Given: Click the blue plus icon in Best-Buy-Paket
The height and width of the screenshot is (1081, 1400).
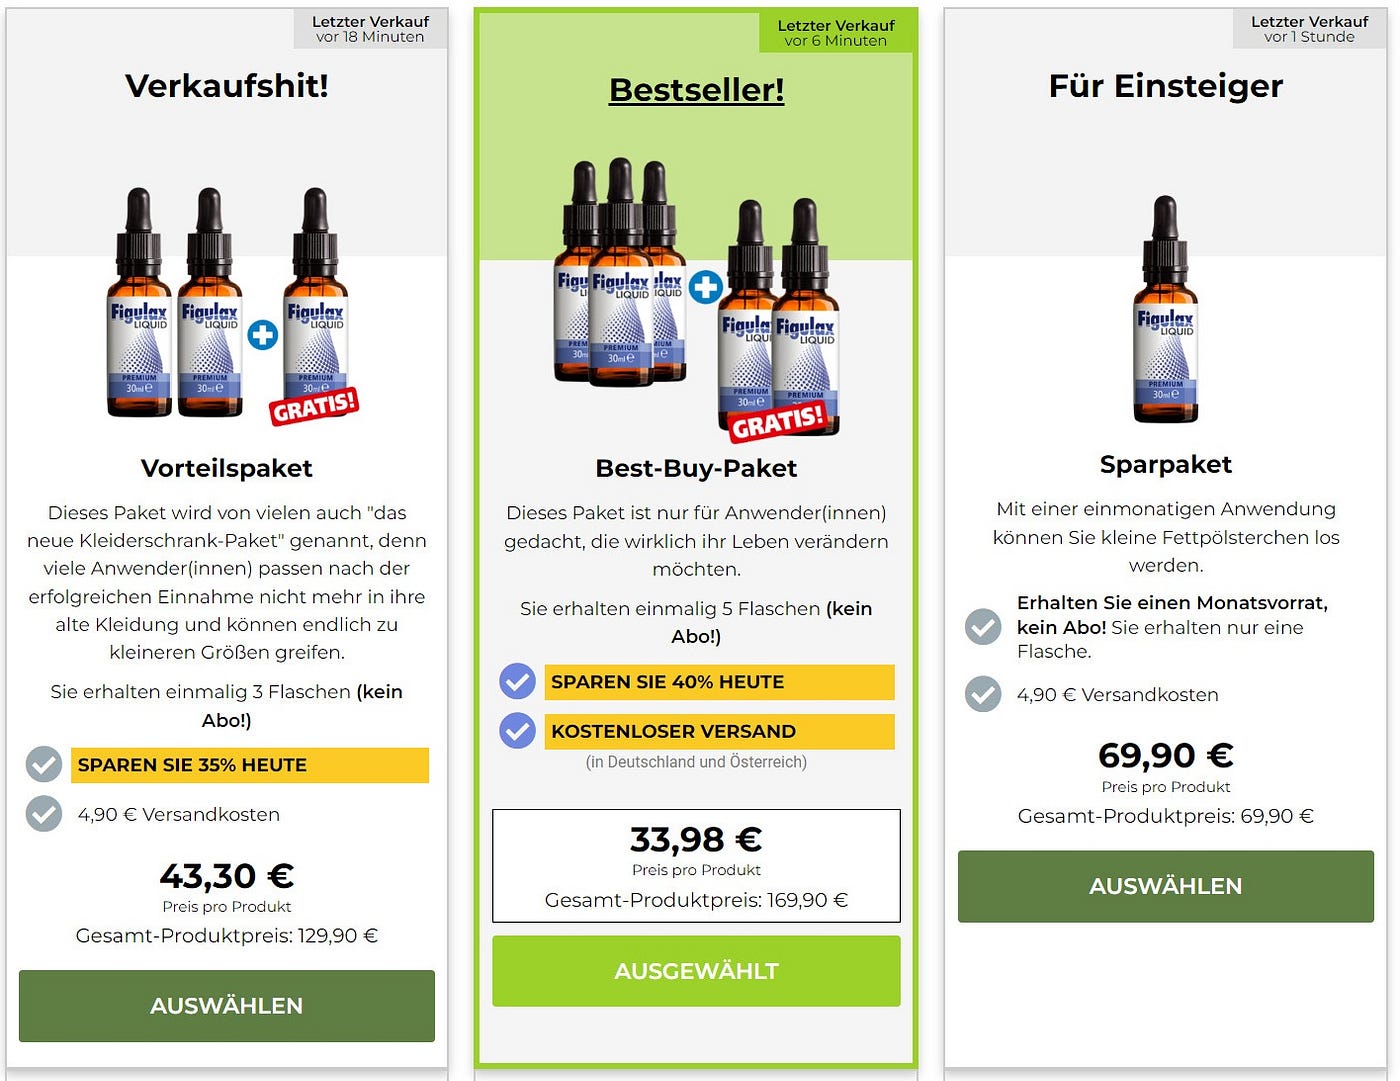Looking at the screenshot, I should click(706, 287).
